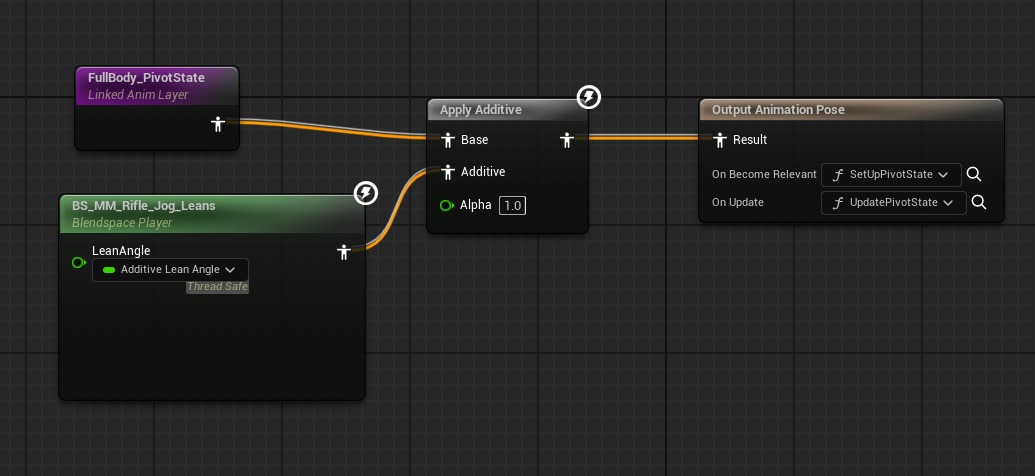Open the SetUpPivotState function dropdown
1035x476 pixels.
click(891, 175)
